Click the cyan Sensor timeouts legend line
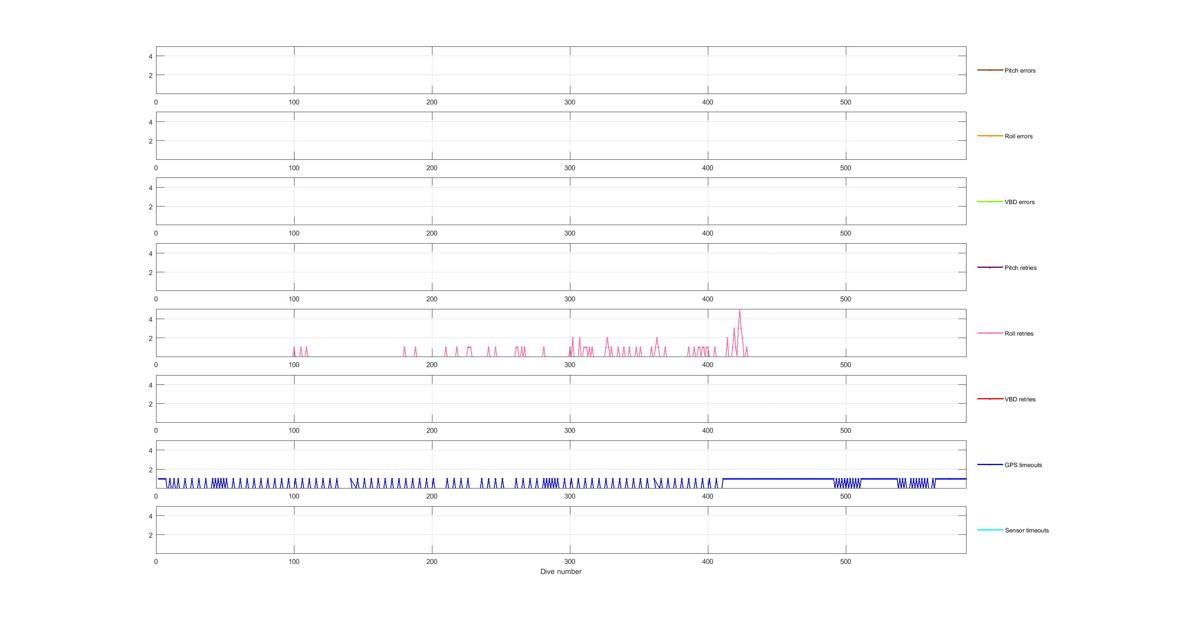Image resolution: width=1200 pixels, height=622 pixels. 989,530
